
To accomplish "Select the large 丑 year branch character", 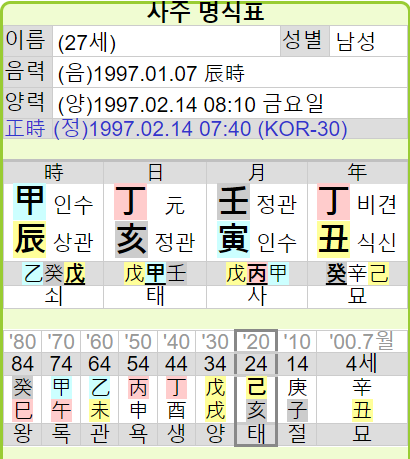I will click(x=333, y=239).
